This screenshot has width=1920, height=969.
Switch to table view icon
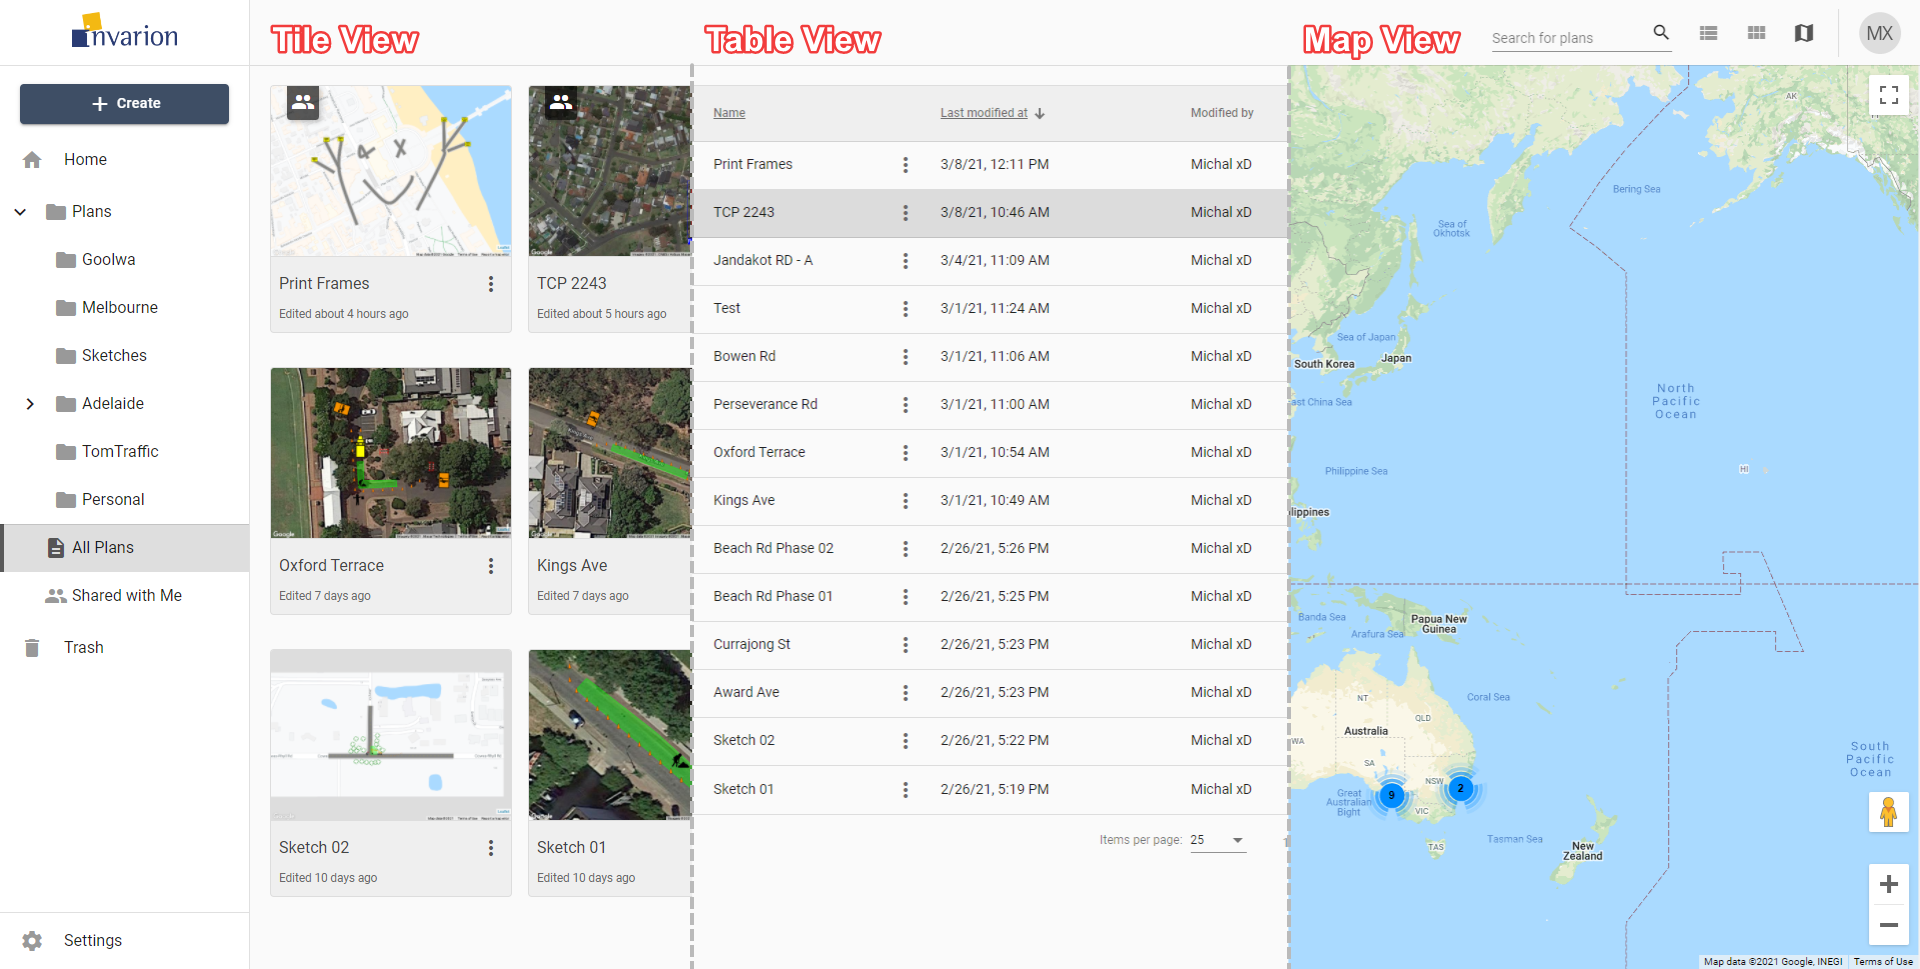[x=1708, y=33]
